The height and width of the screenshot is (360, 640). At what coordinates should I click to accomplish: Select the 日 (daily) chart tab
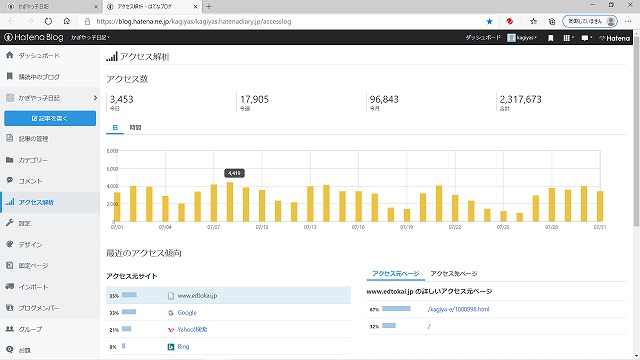(x=115, y=128)
